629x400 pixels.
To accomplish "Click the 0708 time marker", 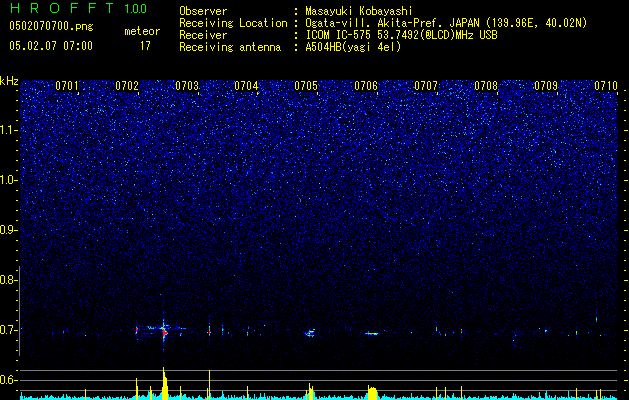I will pos(486,86).
